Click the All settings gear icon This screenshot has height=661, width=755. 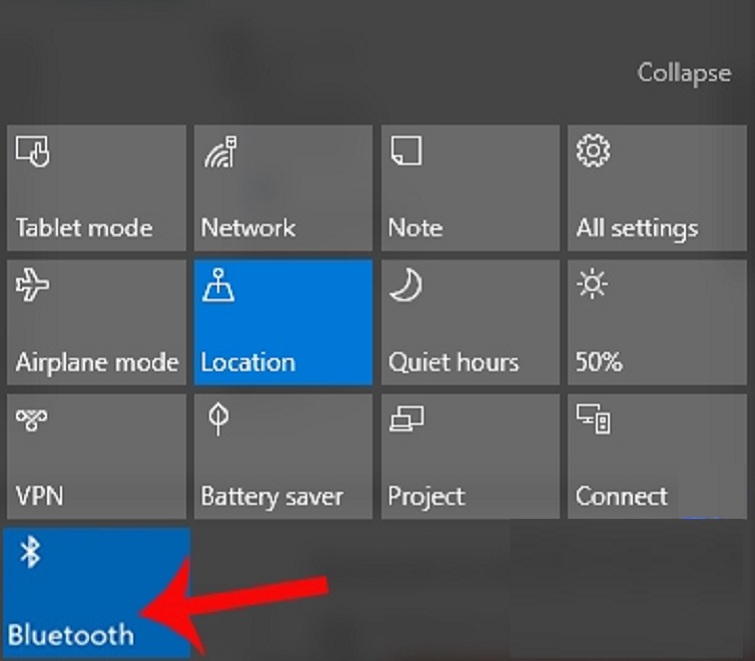coord(593,151)
